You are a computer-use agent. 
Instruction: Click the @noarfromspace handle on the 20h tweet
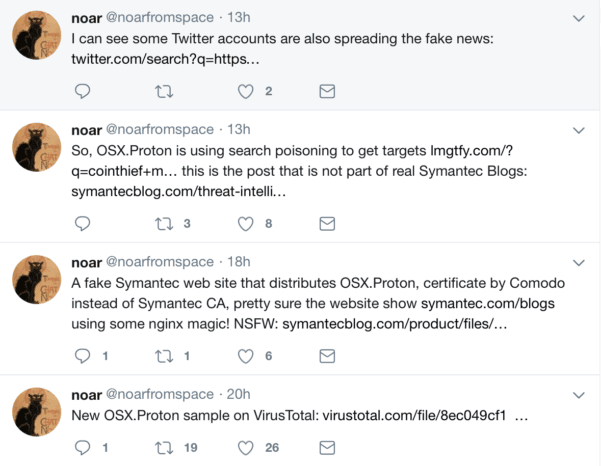point(160,394)
